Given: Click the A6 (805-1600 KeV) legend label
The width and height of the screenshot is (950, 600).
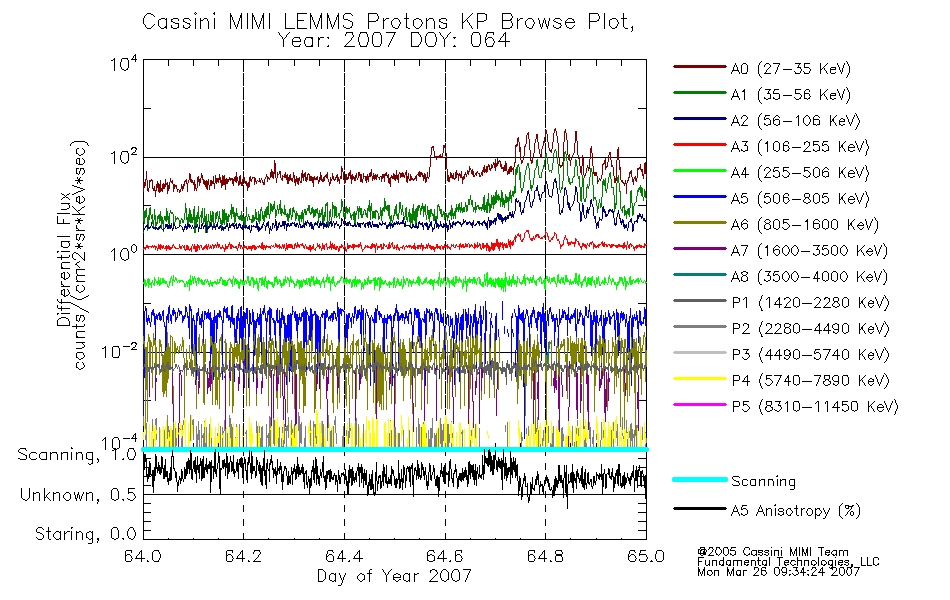Looking at the screenshot, I should [805, 225].
